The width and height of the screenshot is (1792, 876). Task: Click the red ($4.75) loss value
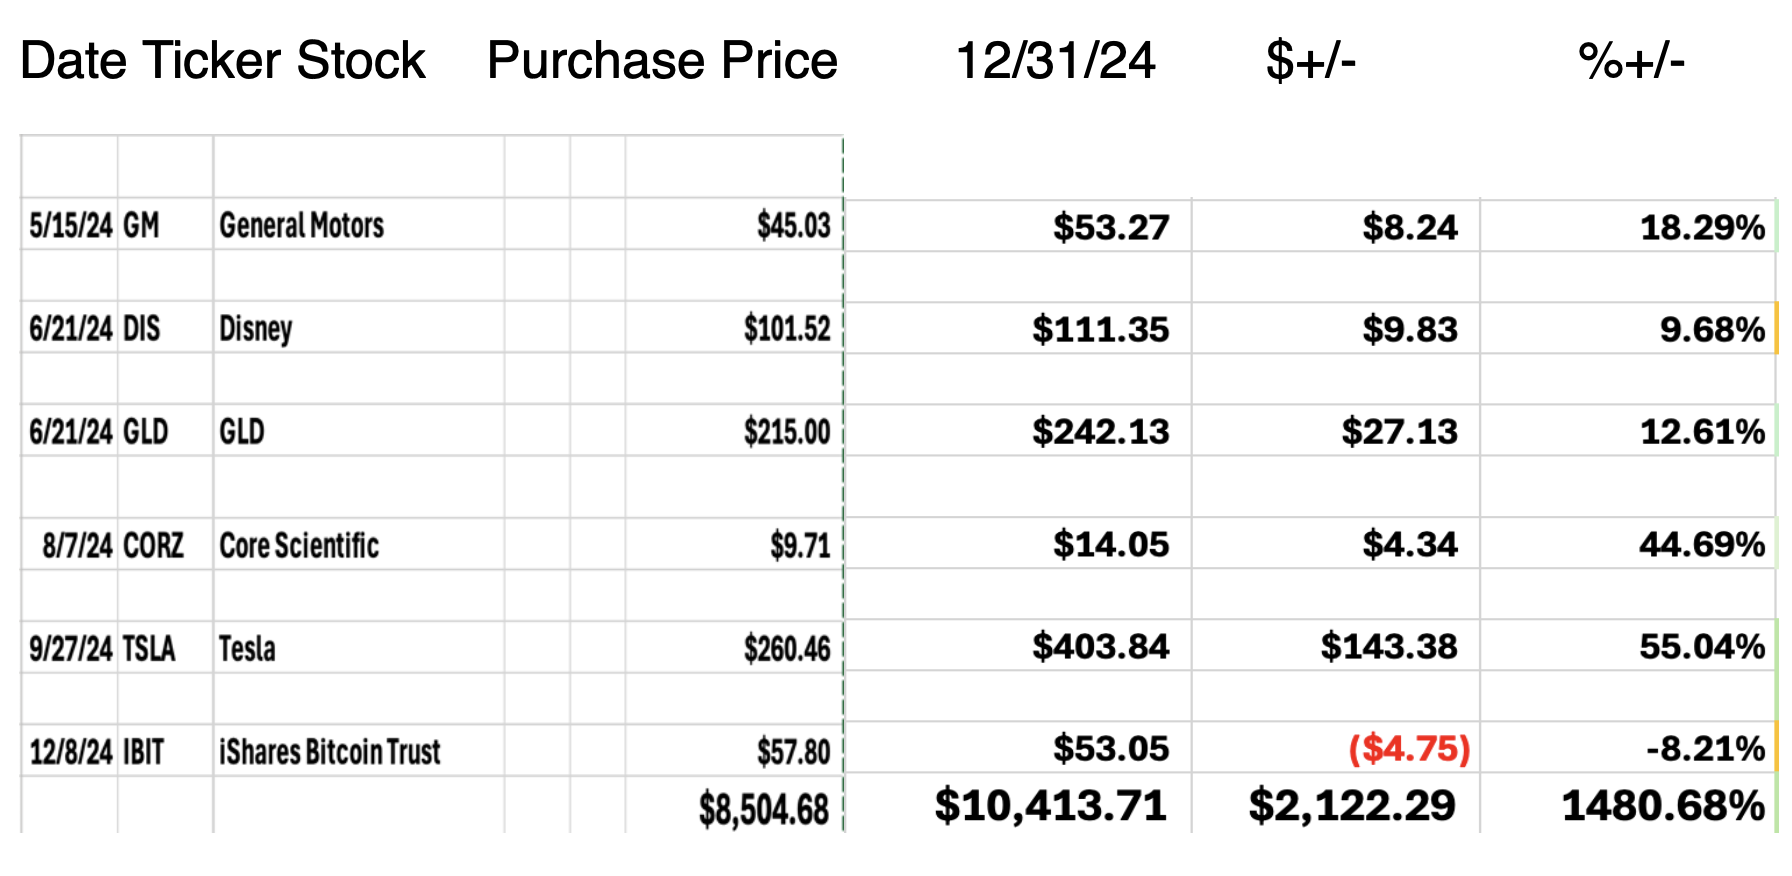(x=1409, y=749)
